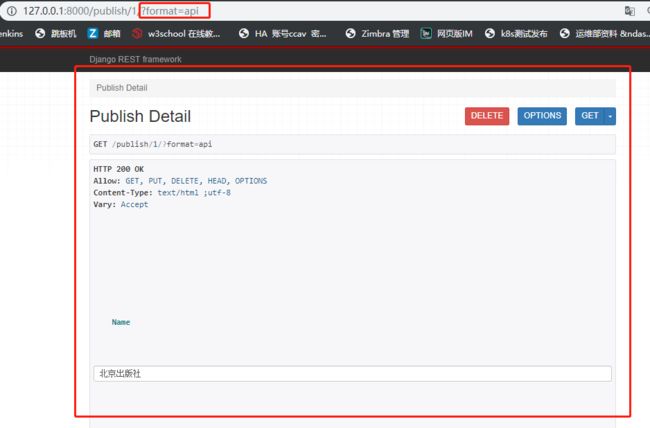Click the GET button
The height and width of the screenshot is (428, 650).
pyautogui.click(x=589, y=116)
